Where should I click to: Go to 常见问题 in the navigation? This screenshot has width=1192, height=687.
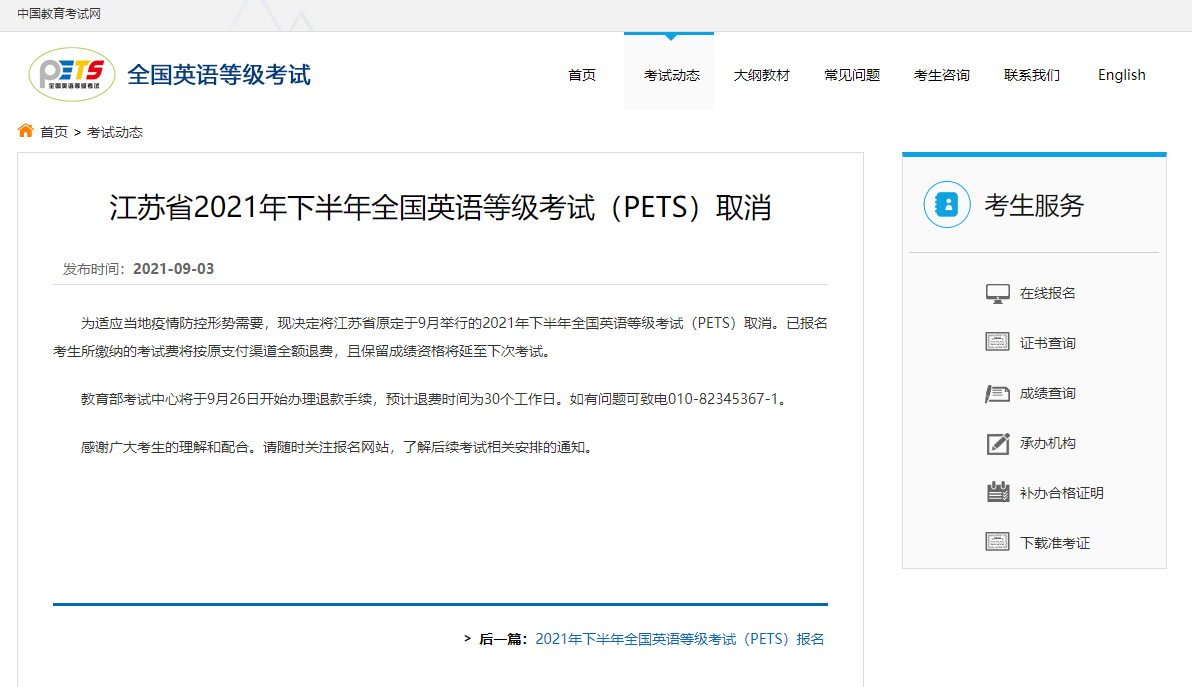[851, 75]
